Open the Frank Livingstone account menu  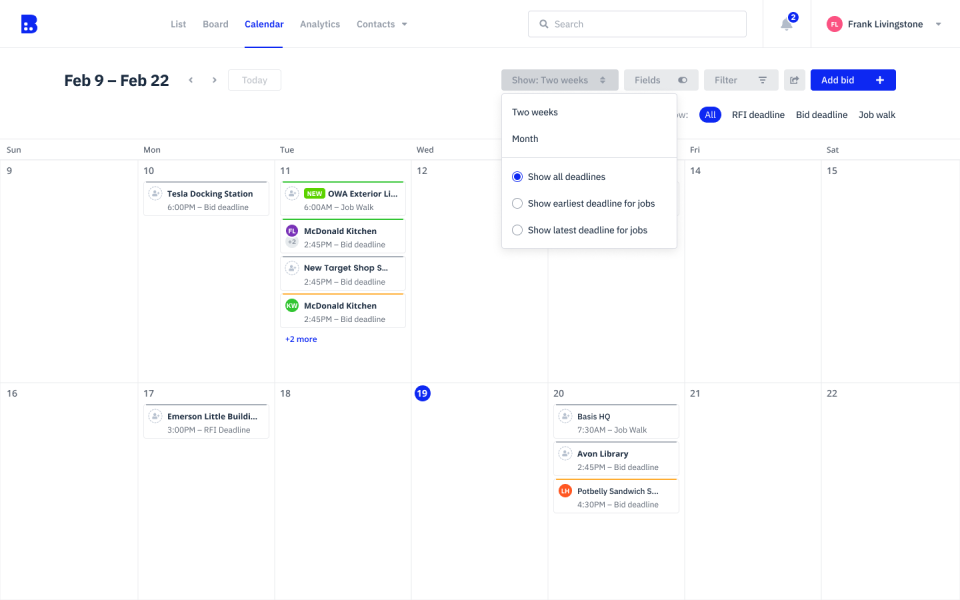pos(884,23)
